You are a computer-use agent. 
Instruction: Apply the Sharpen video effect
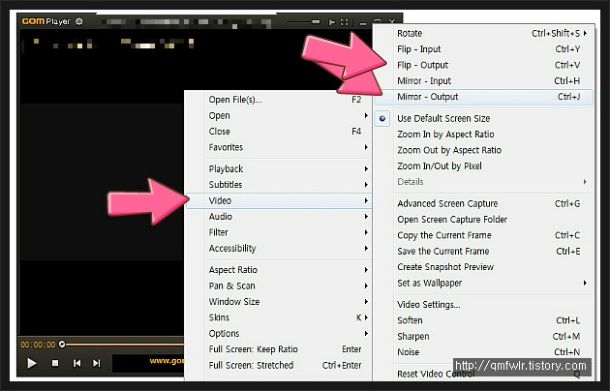[484, 337]
